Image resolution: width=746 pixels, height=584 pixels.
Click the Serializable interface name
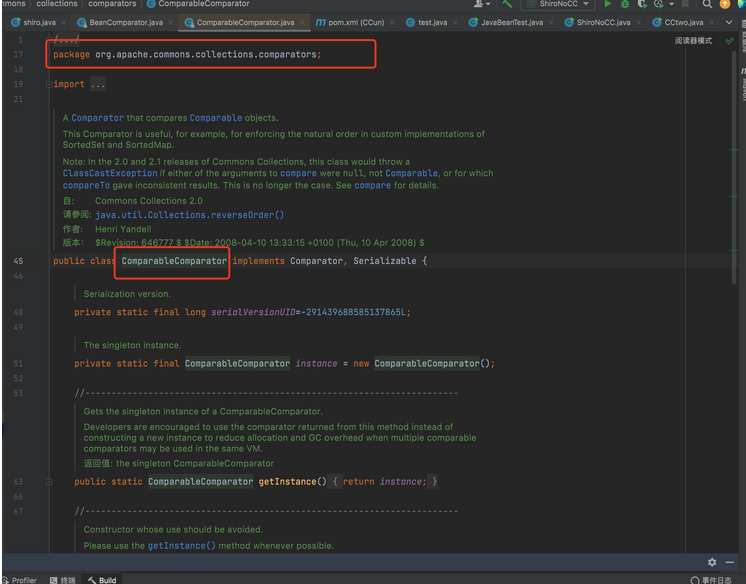384,261
